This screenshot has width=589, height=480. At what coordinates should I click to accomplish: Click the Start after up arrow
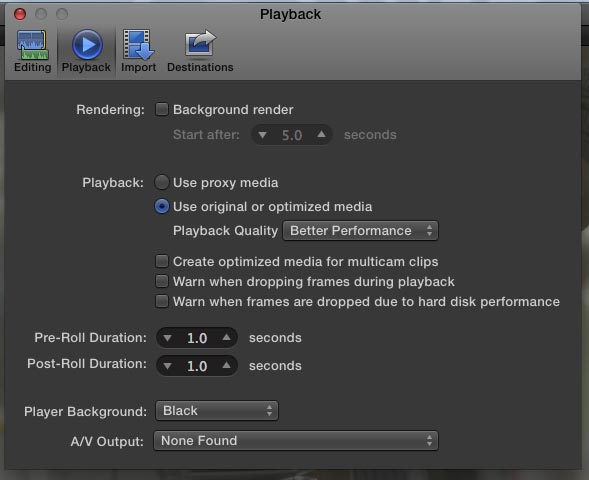click(321, 134)
